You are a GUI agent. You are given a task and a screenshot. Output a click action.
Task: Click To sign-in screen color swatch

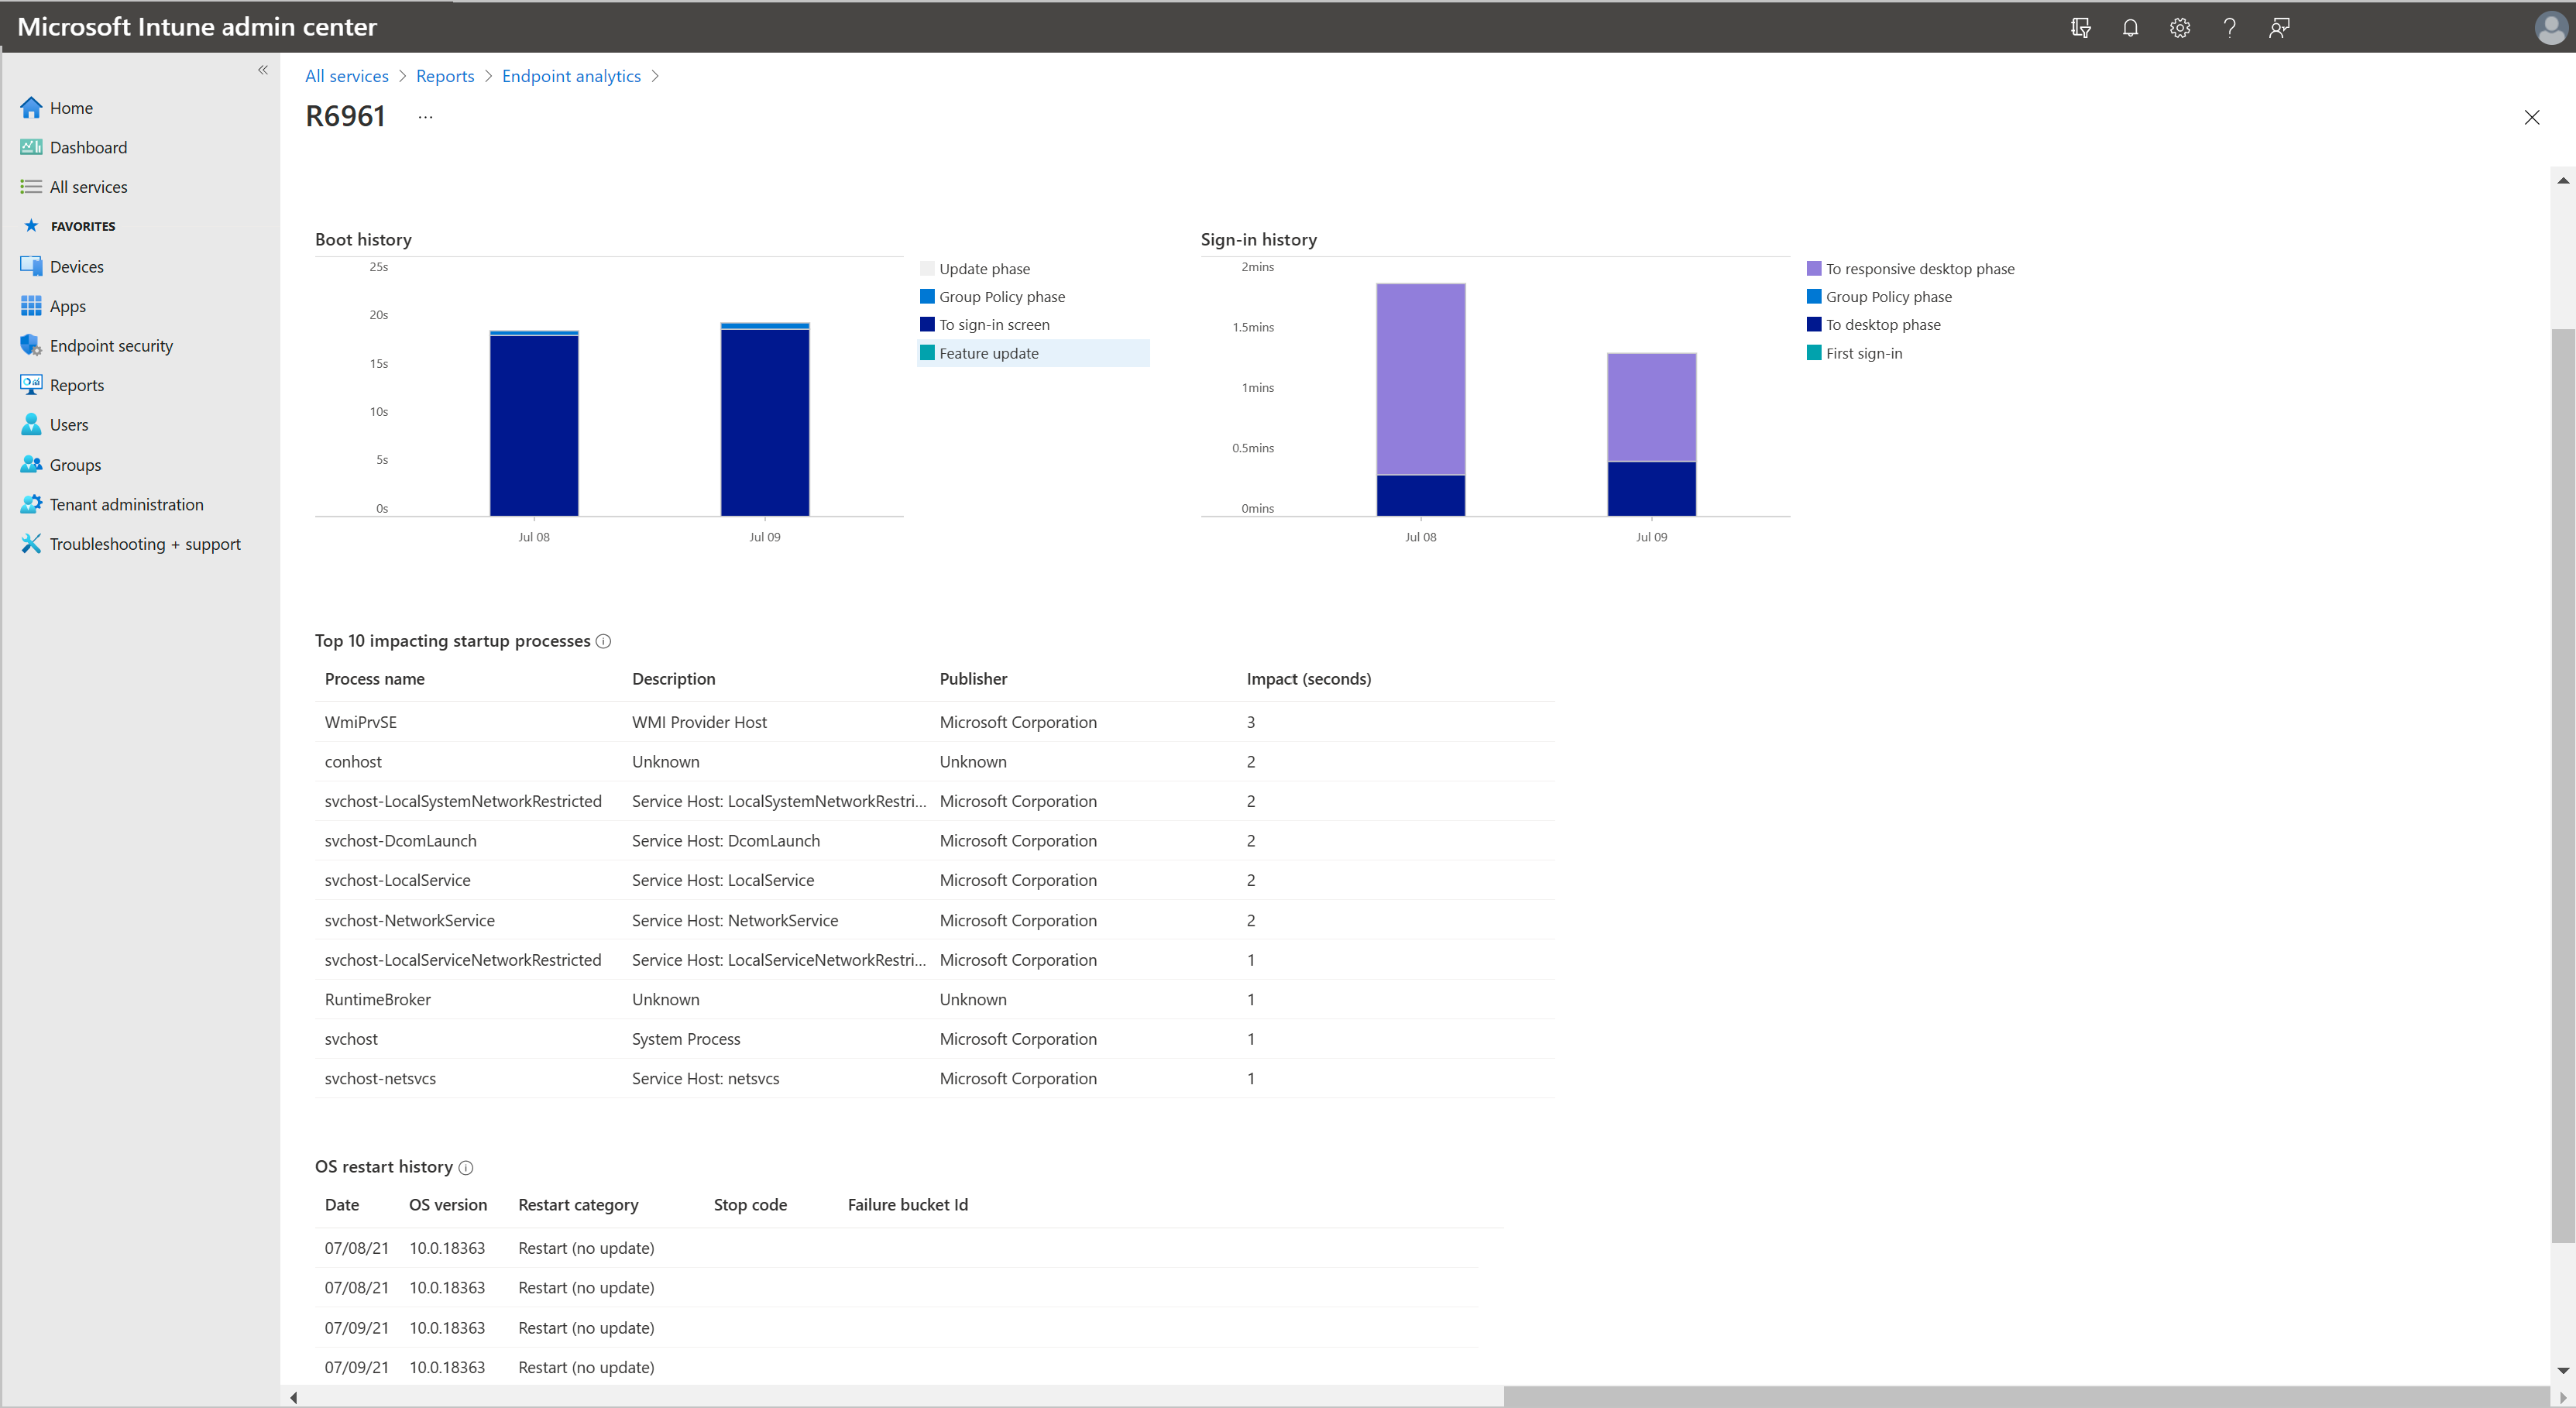point(927,324)
